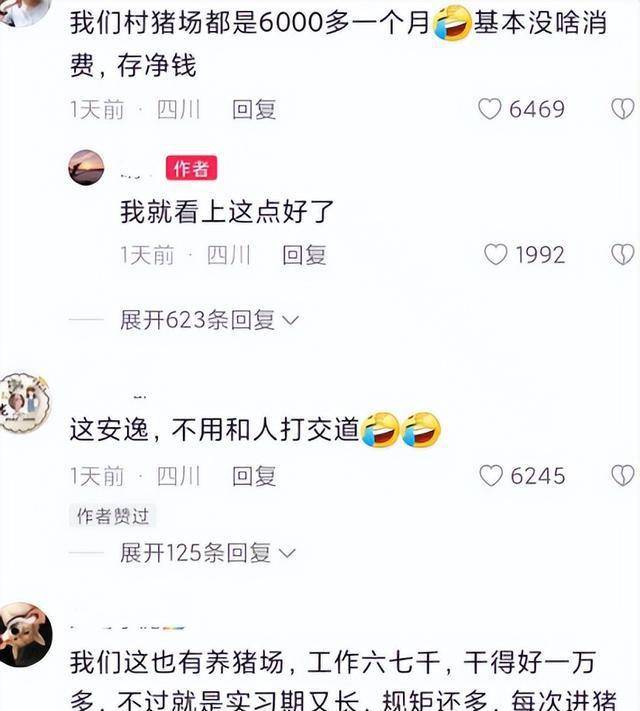The image size is (640, 711).
Task: Like the 这安逸 comment with 6245 likes
Action: [491, 476]
